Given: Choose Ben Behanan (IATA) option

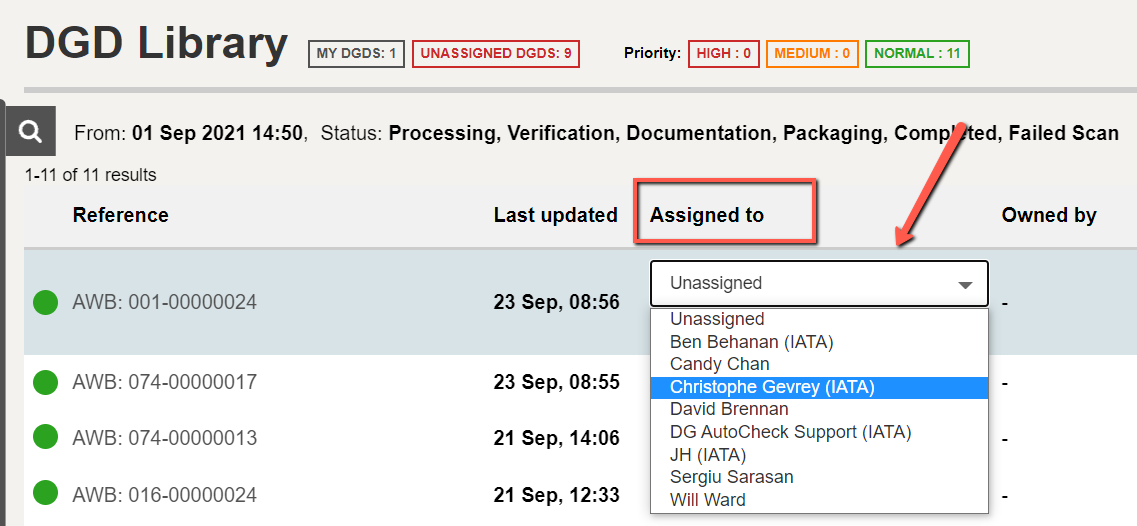Looking at the screenshot, I should (x=751, y=342).
